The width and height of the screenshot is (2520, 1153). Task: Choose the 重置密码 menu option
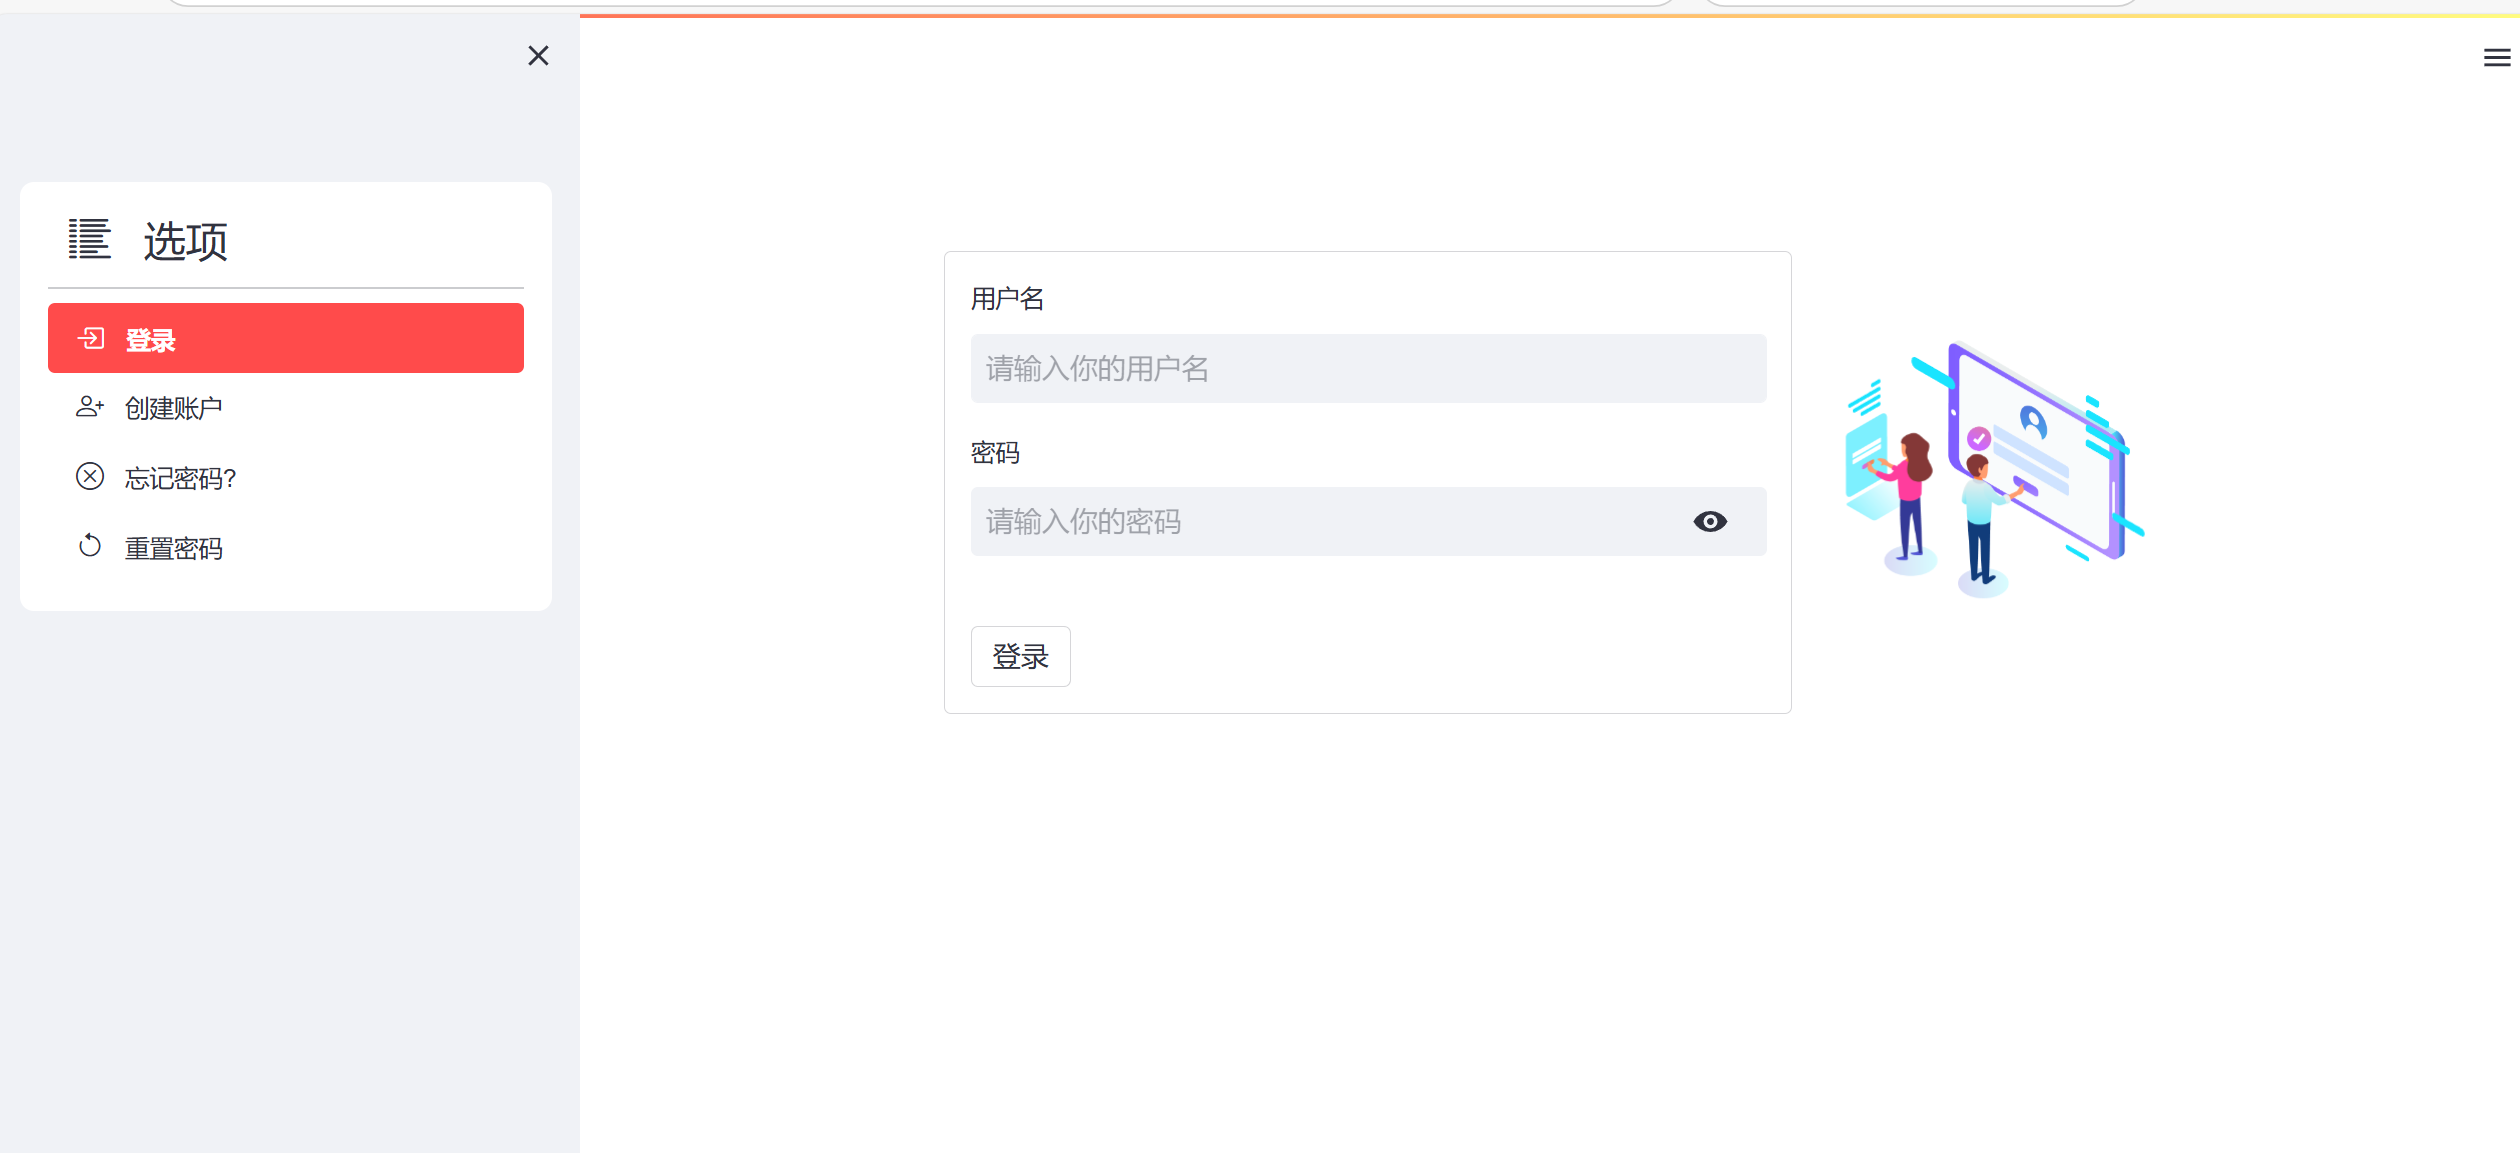click(174, 548)
